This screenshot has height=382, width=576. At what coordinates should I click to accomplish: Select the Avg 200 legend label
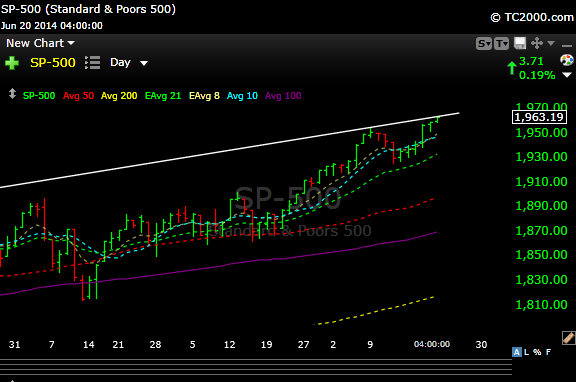[x=119, y=96]
